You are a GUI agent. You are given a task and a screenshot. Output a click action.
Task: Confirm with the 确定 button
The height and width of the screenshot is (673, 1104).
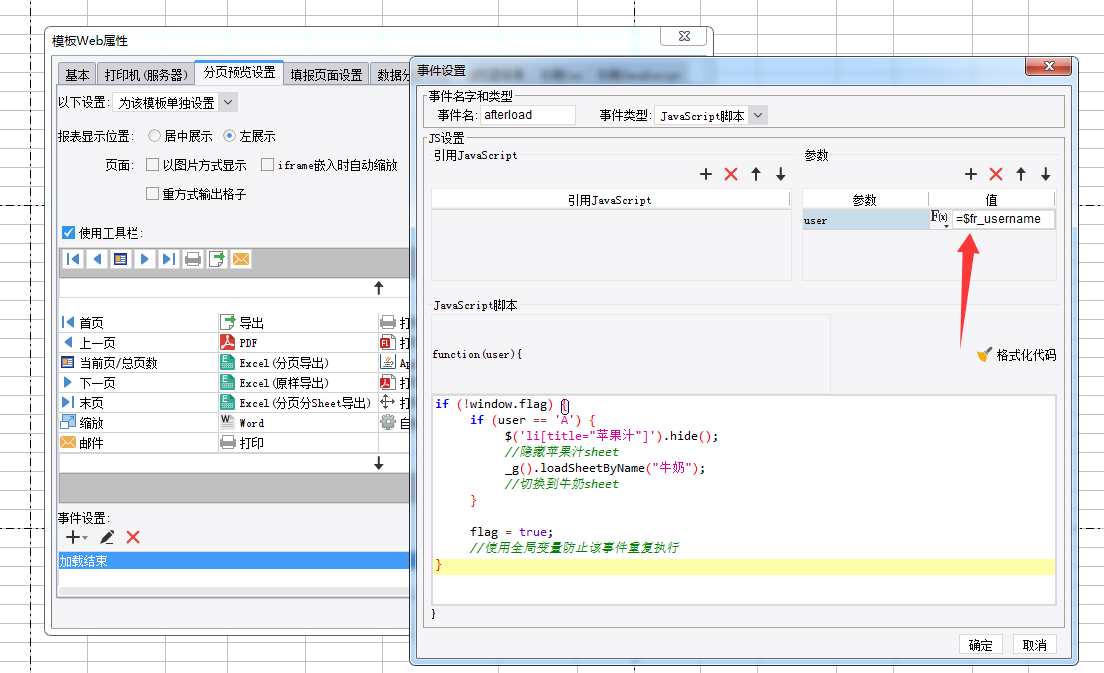click(x=980, y=645)
